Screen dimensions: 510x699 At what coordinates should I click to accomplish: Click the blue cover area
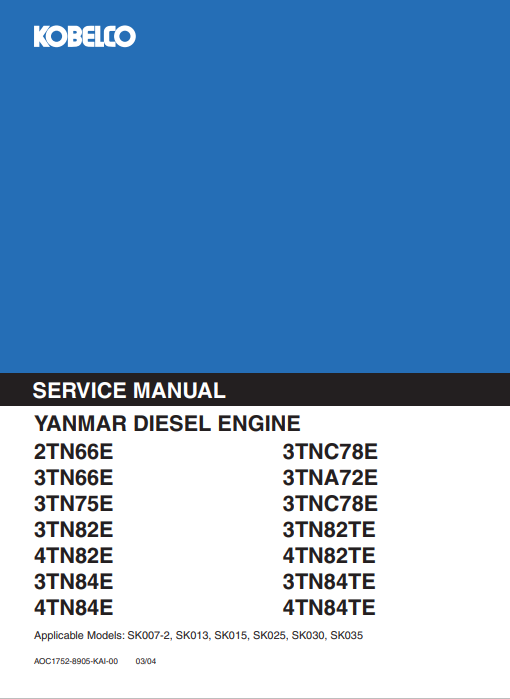tap(255, 201)
